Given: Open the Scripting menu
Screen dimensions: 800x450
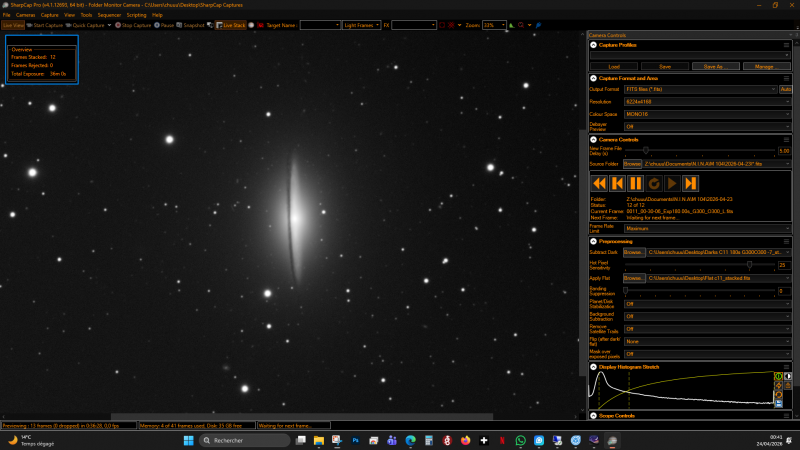Looking at the screenshot, I should [136, 15].
